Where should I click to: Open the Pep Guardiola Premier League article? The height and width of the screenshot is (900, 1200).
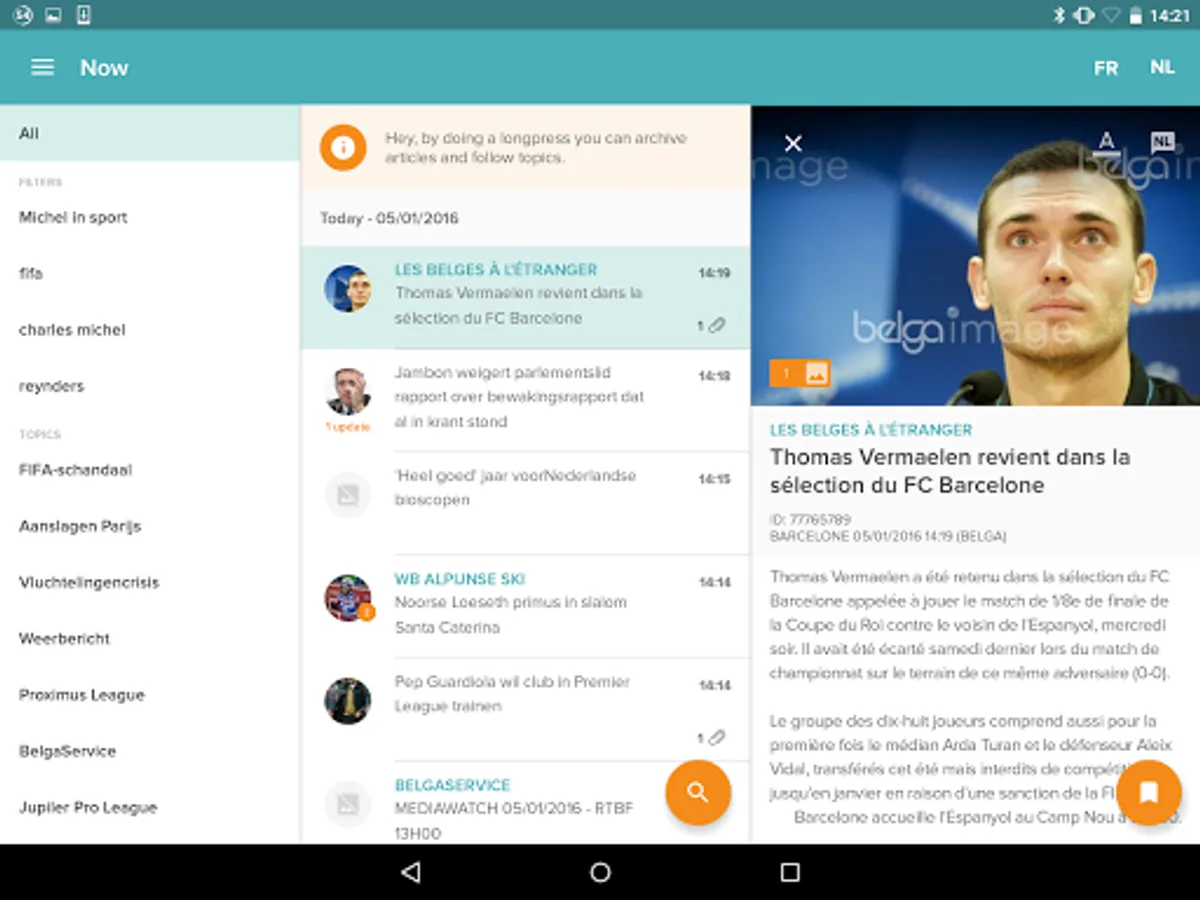525,709
